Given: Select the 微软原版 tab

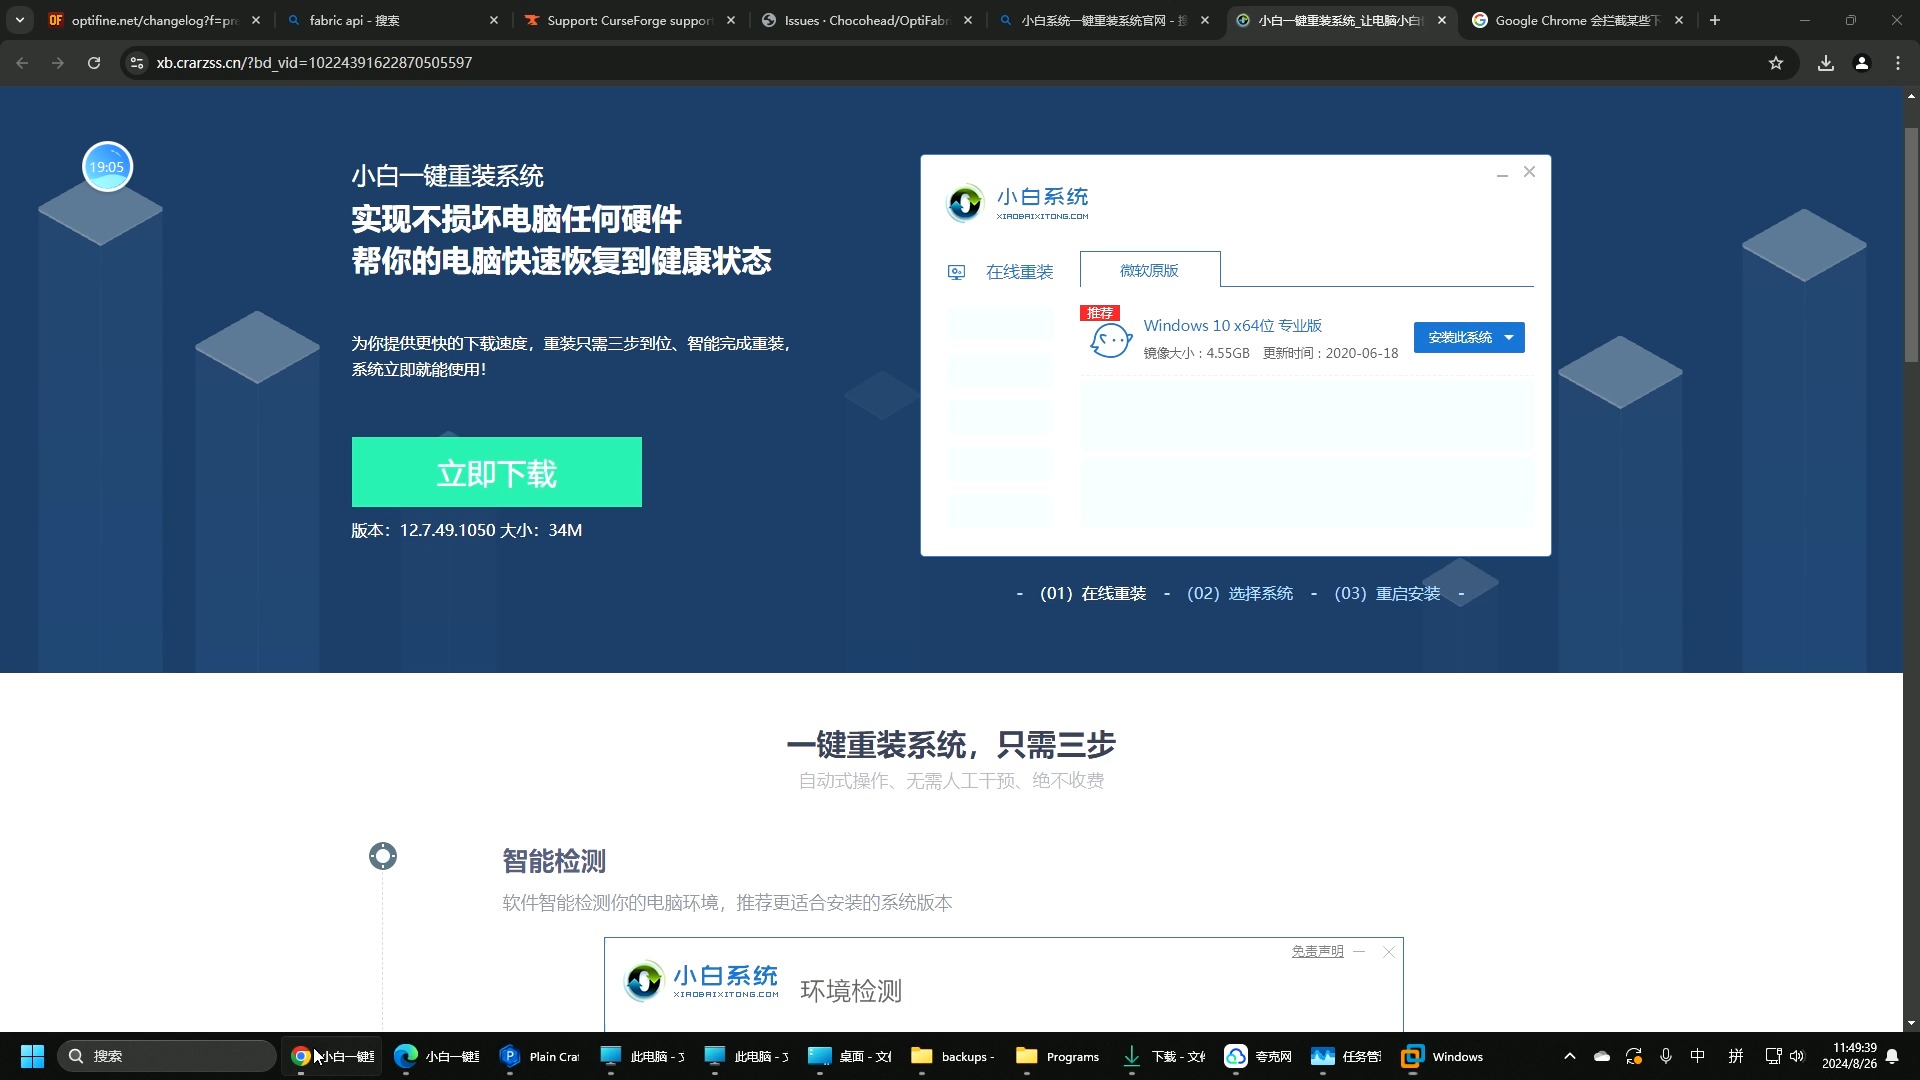Looking at the screenshot, I should 1149,270.
